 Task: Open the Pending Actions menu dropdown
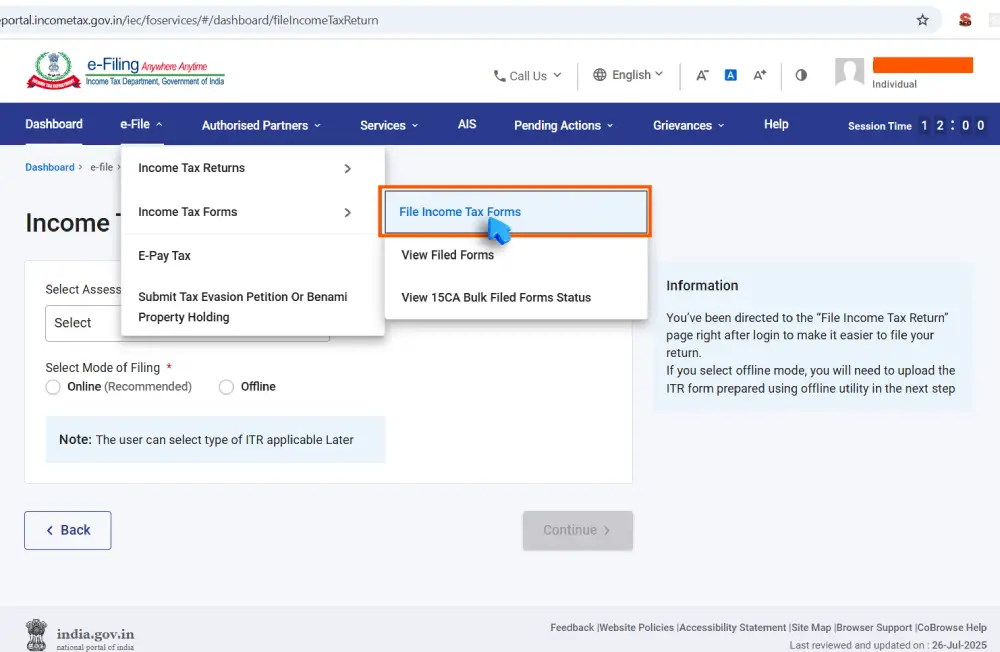pos(563,125)
